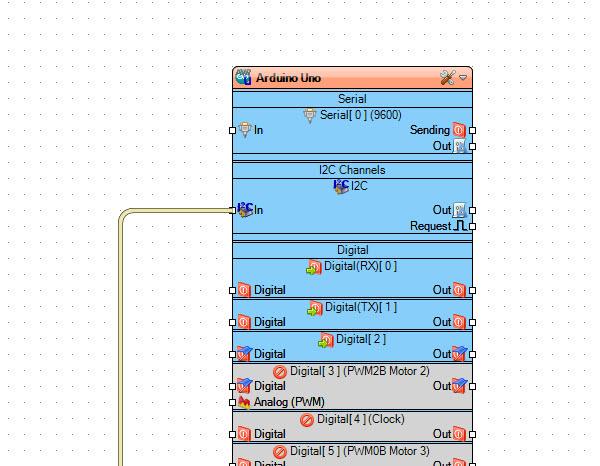Screen dimensions: 600x466
Task: Click the Digital[2] input pin connector
Action: (232, 355)
